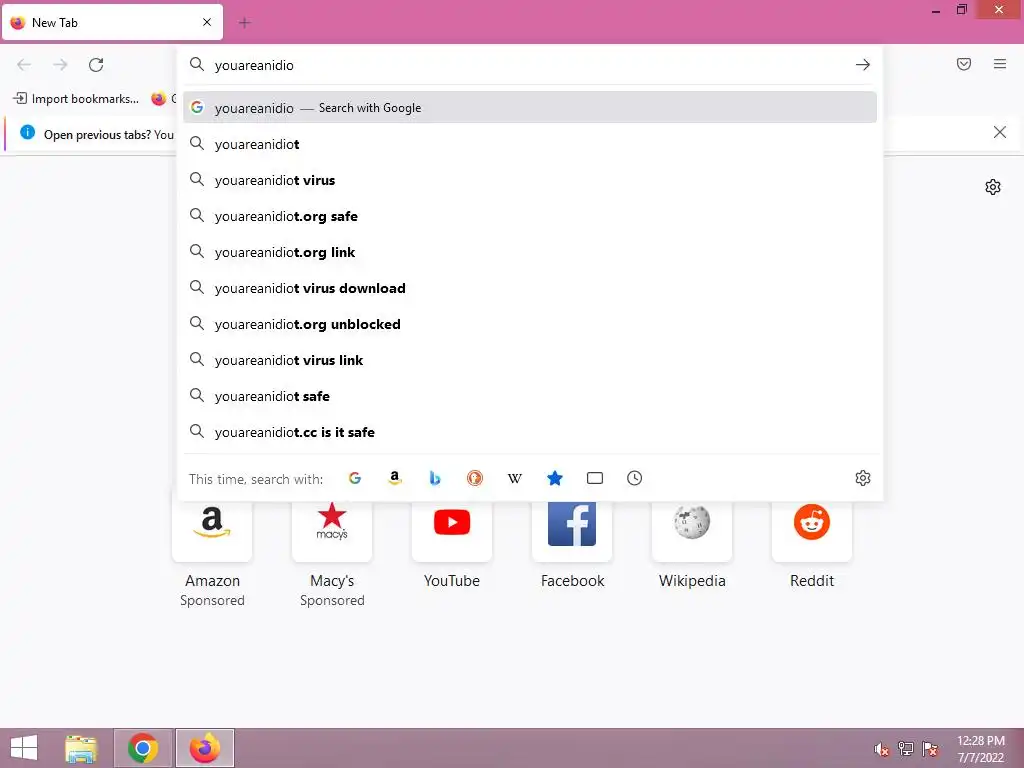This screenshot has height=768, width=1024.
Task: Choose suggestion 'youareanidiot.org link'
Action: coord(530,251)
